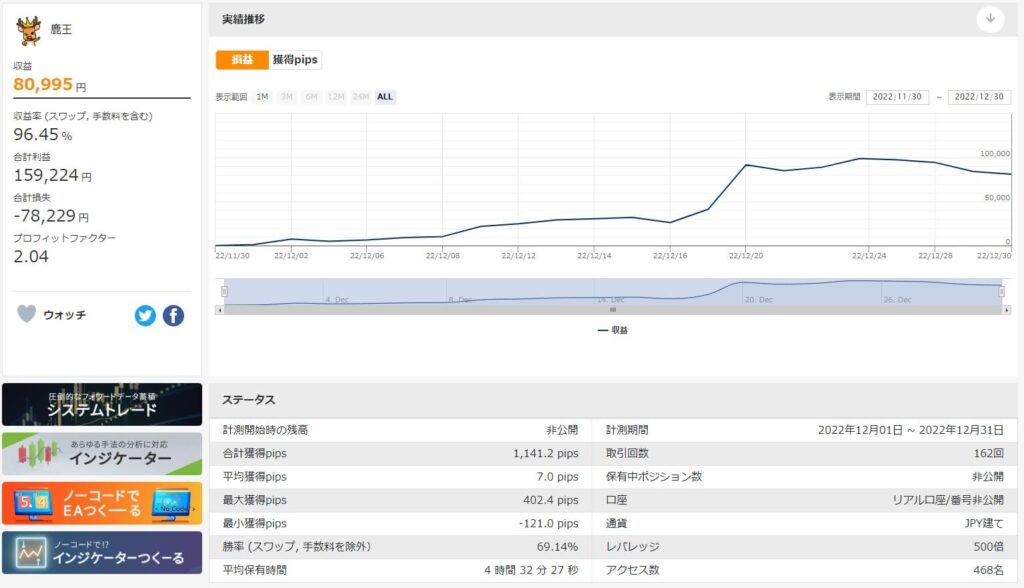The height and width of the screenshot is (588, 1024).
Task: Click the 162回 trade count value
Action: (x=989, y=453)
